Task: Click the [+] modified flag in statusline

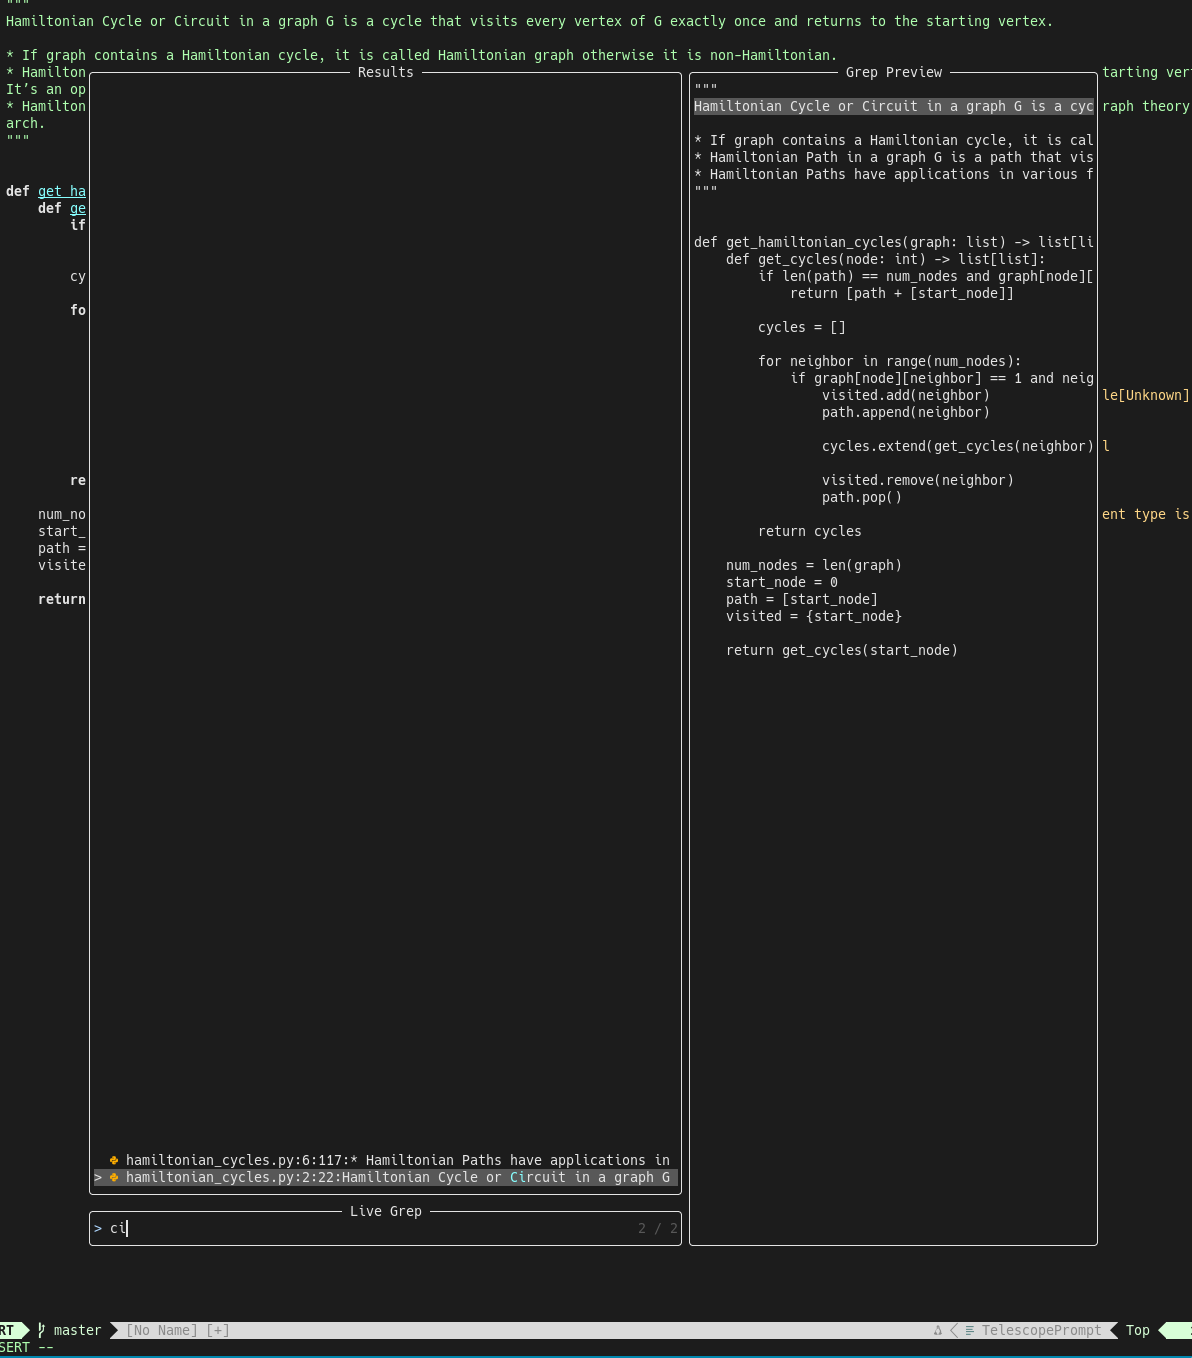Action: click(218, 1330)
